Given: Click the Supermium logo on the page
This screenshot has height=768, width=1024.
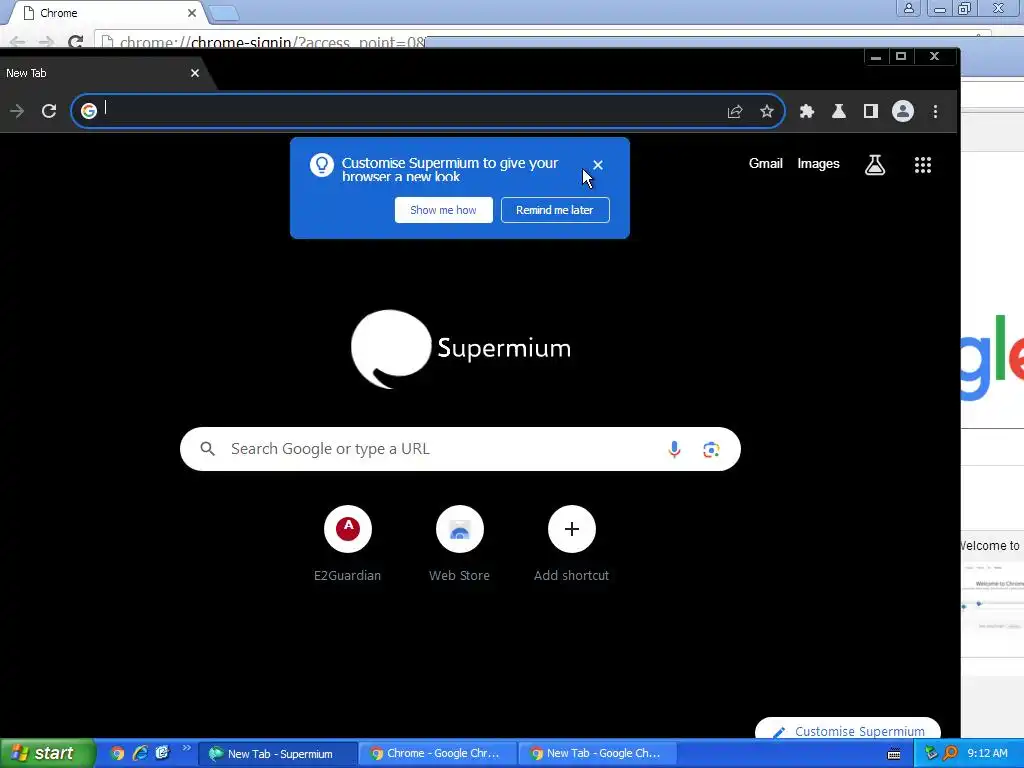Looking at the screenshot, I should (x=461, y=349).
